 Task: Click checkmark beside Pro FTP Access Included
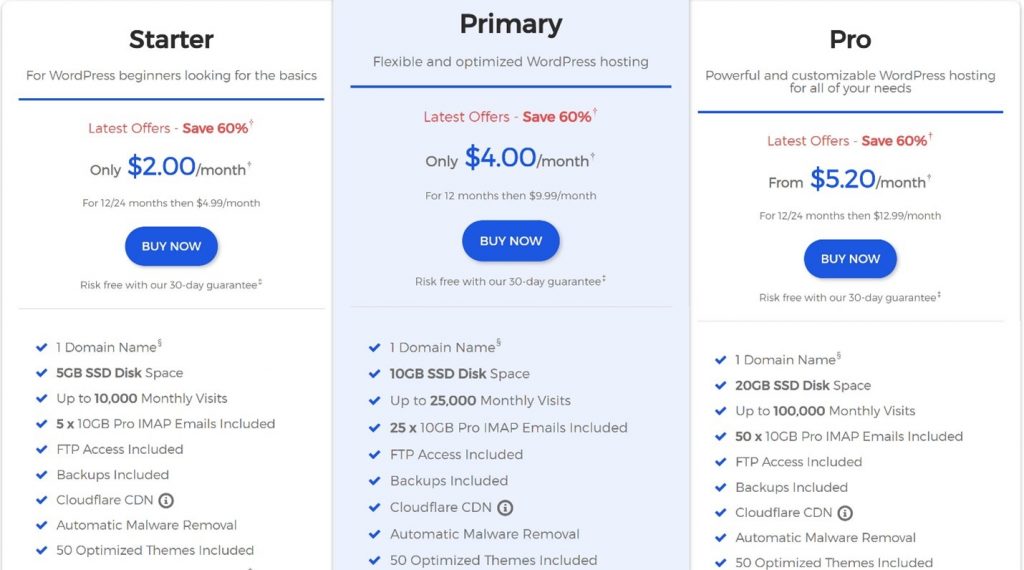(x=720, y=462)
